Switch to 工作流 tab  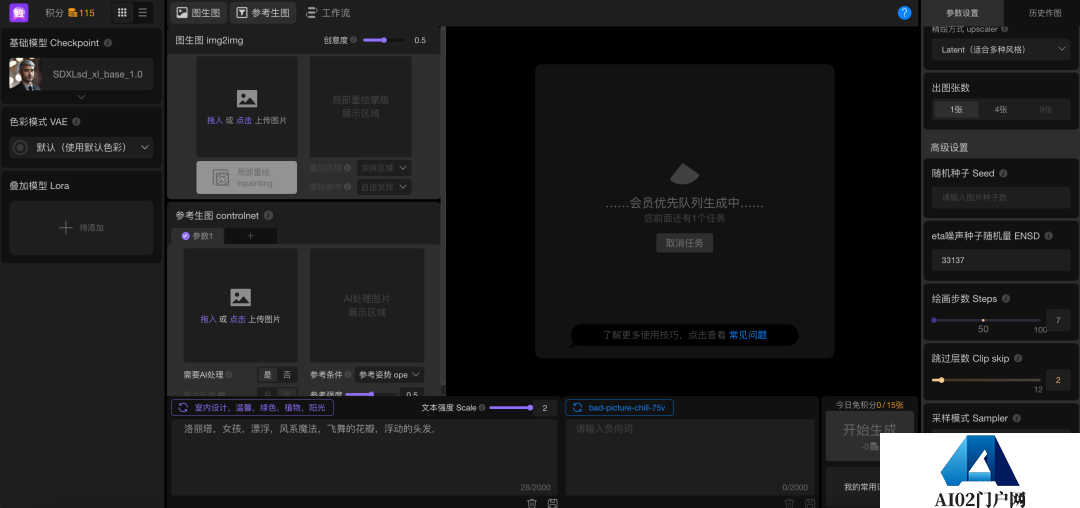tap(327, 12)
